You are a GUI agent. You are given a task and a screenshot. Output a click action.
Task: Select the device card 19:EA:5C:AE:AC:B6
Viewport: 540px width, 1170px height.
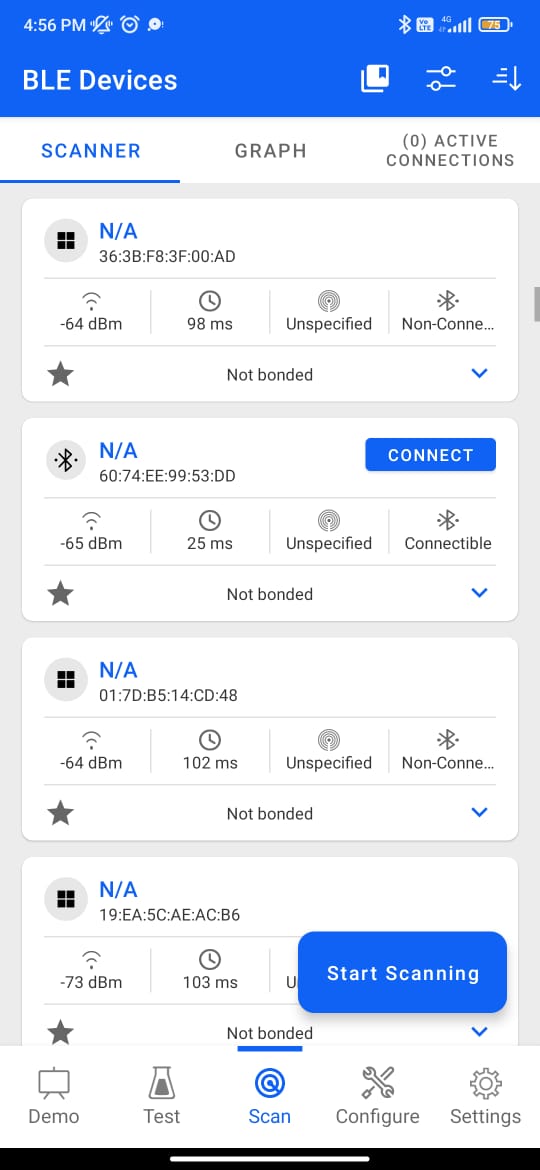coord(270,951)
